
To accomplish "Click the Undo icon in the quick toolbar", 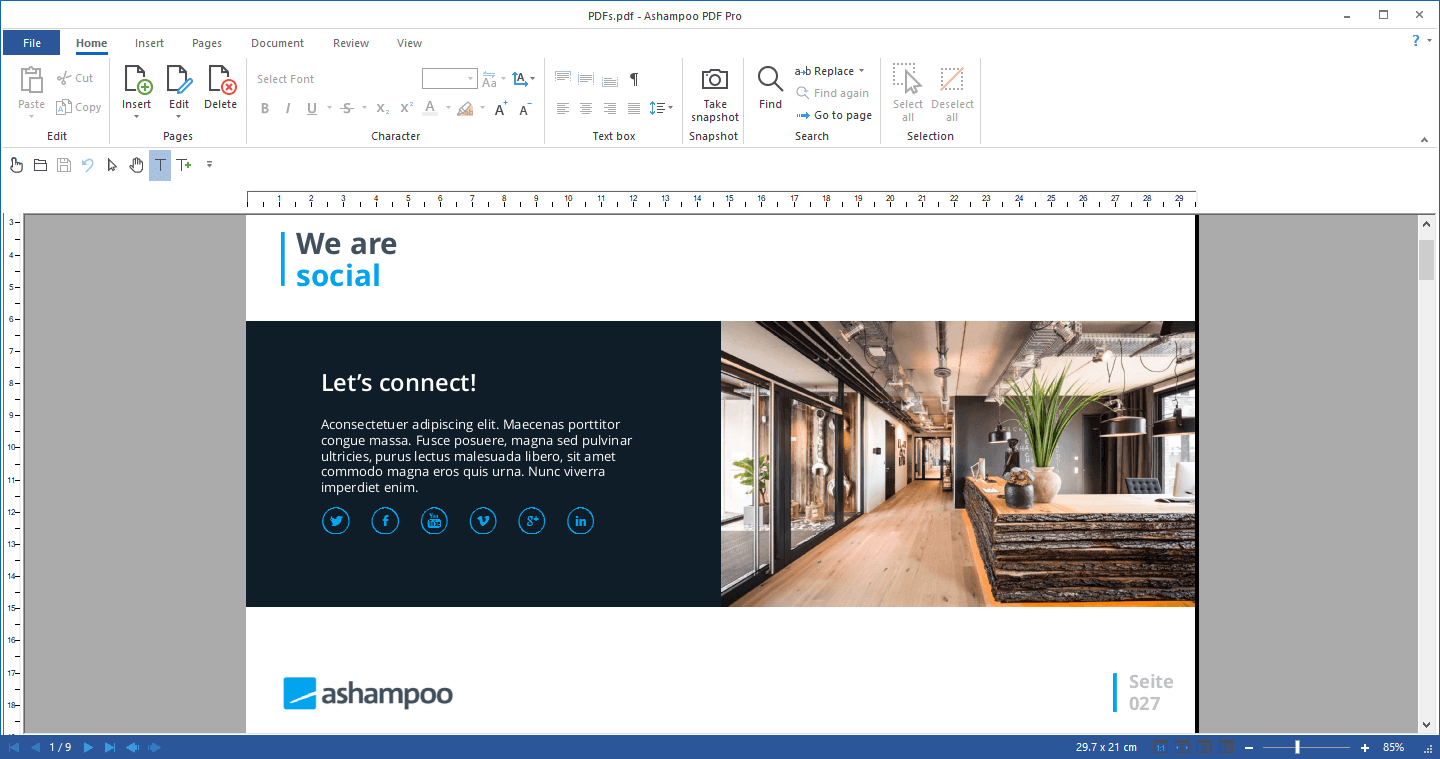I will (x=87, y=165).
